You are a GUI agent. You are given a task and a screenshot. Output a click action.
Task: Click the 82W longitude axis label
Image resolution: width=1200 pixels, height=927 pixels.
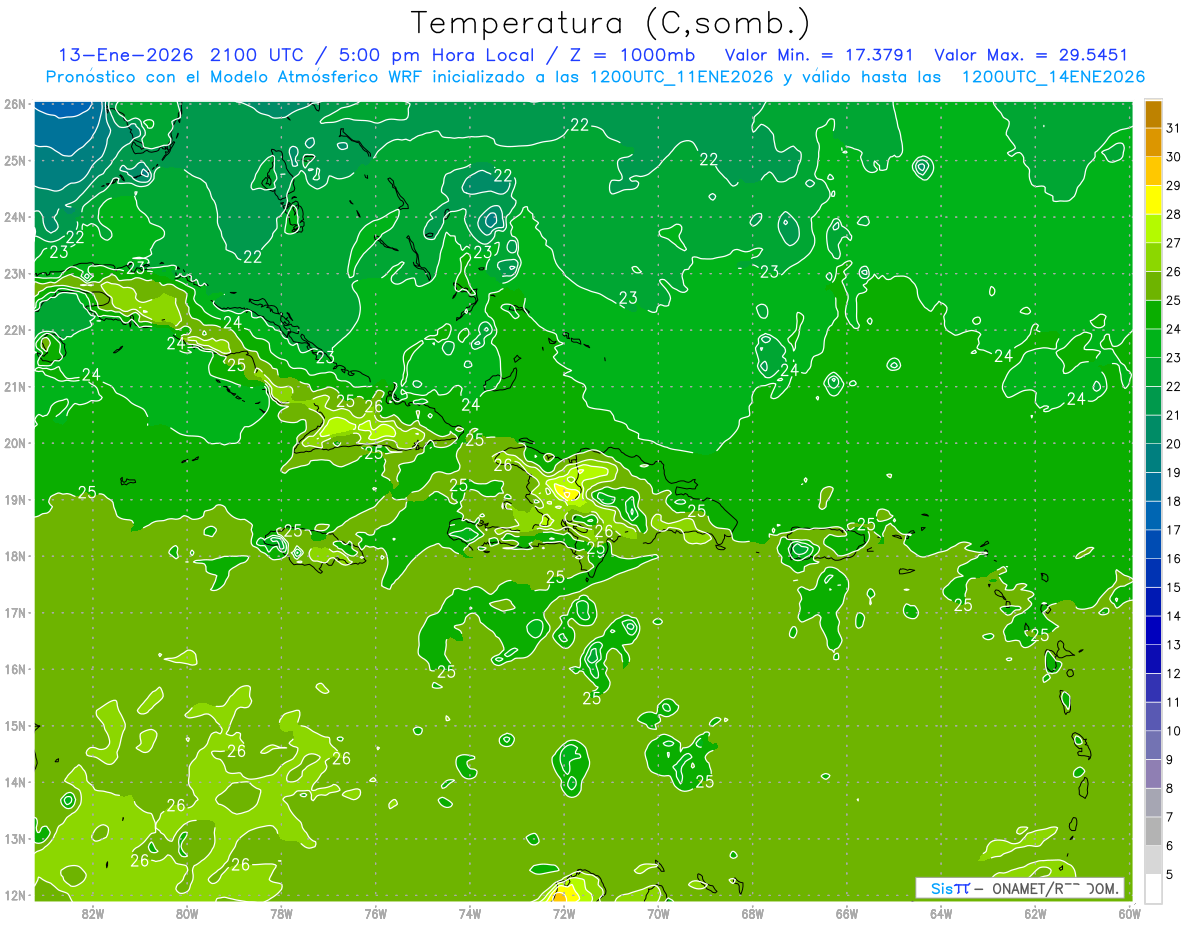[93, 913]
